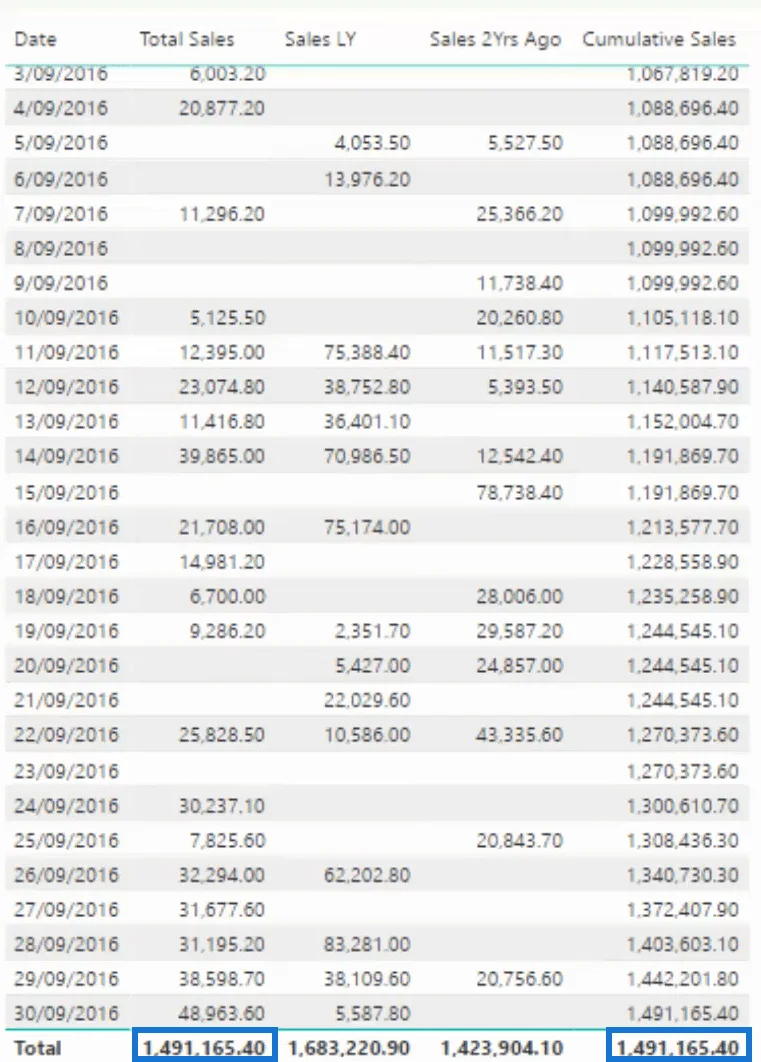761x1062 pixels.
Task: Select the Sales LY total 1,683,220.90
Action: 349,1048
